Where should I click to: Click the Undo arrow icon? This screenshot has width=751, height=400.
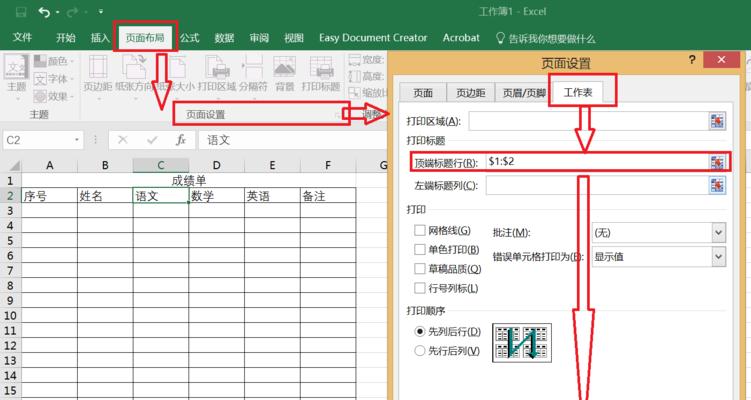(44, 12)
